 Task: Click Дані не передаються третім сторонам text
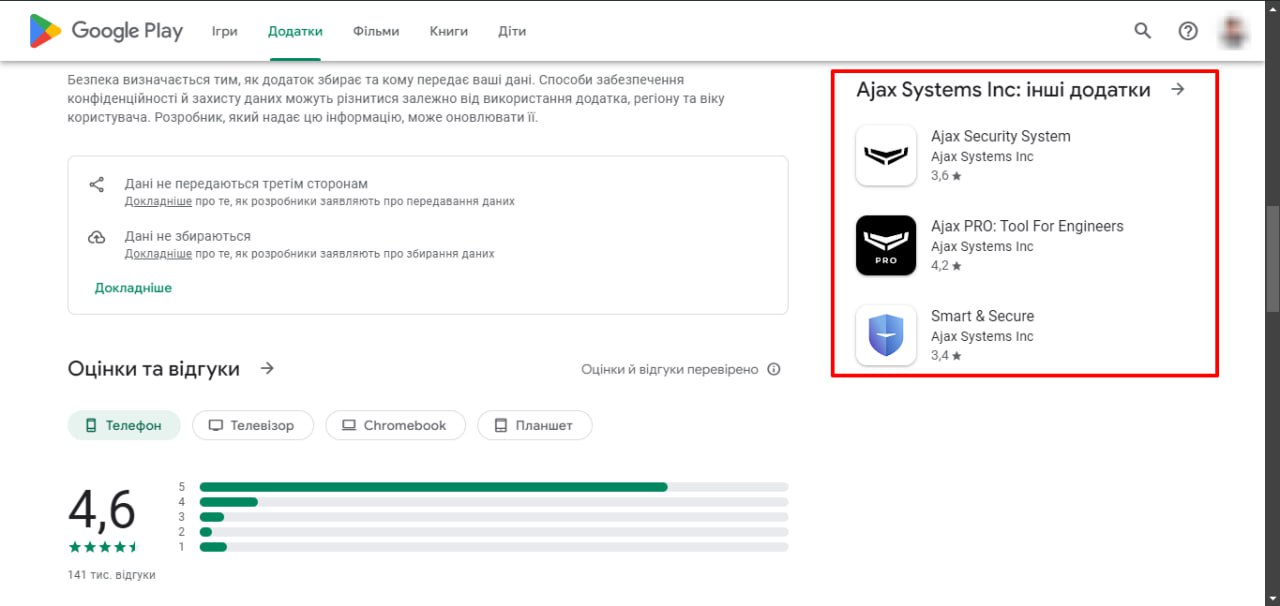[x=246, y=184]
